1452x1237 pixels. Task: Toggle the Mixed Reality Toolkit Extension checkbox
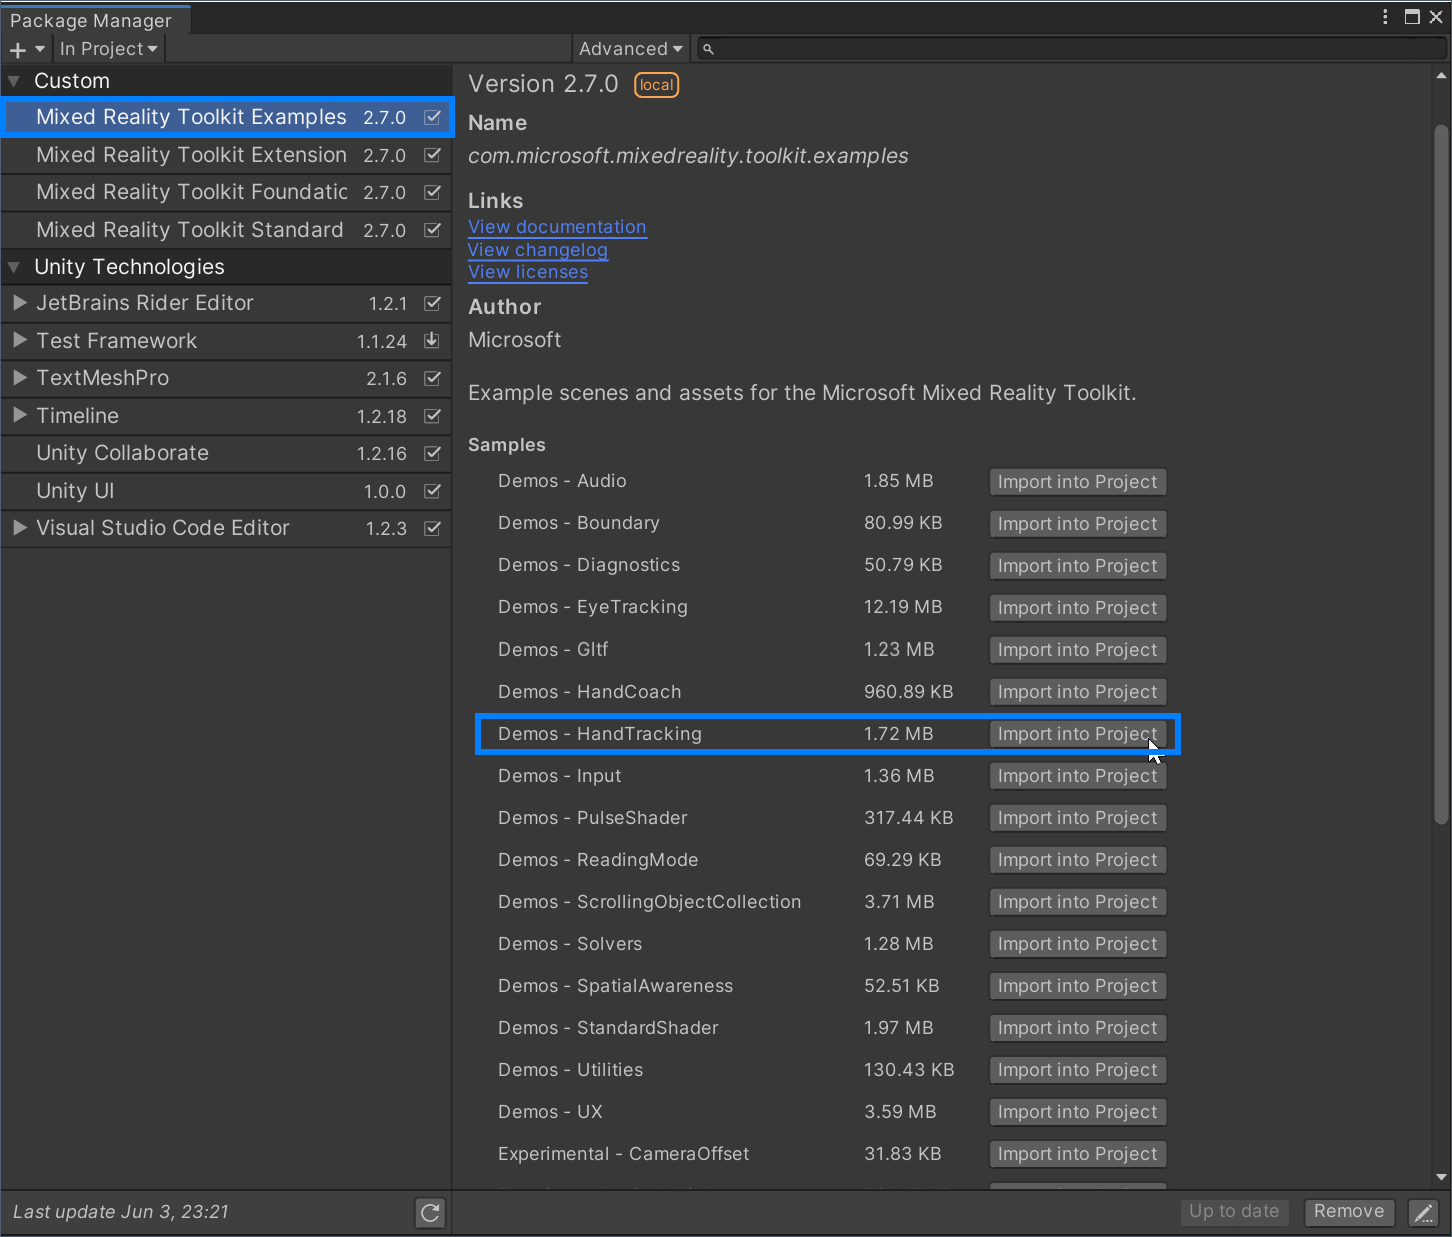click(432, 155)
